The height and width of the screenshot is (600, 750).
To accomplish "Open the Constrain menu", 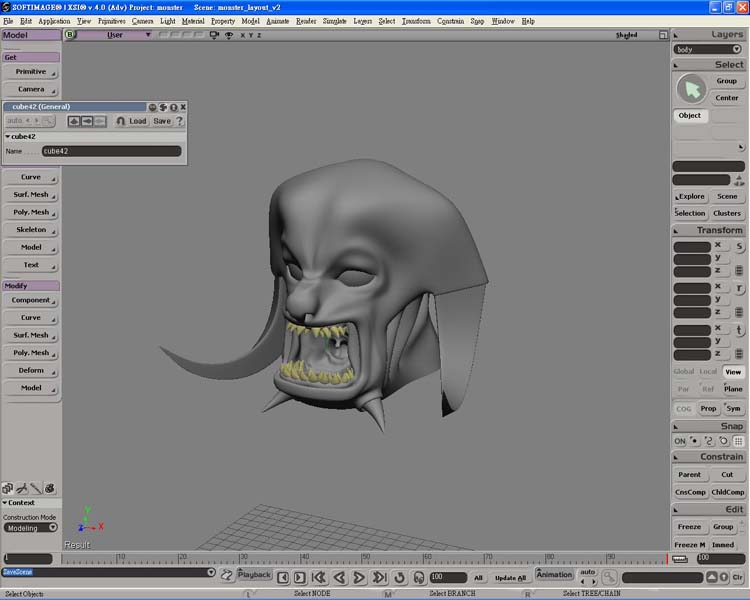I will [450, 21].
